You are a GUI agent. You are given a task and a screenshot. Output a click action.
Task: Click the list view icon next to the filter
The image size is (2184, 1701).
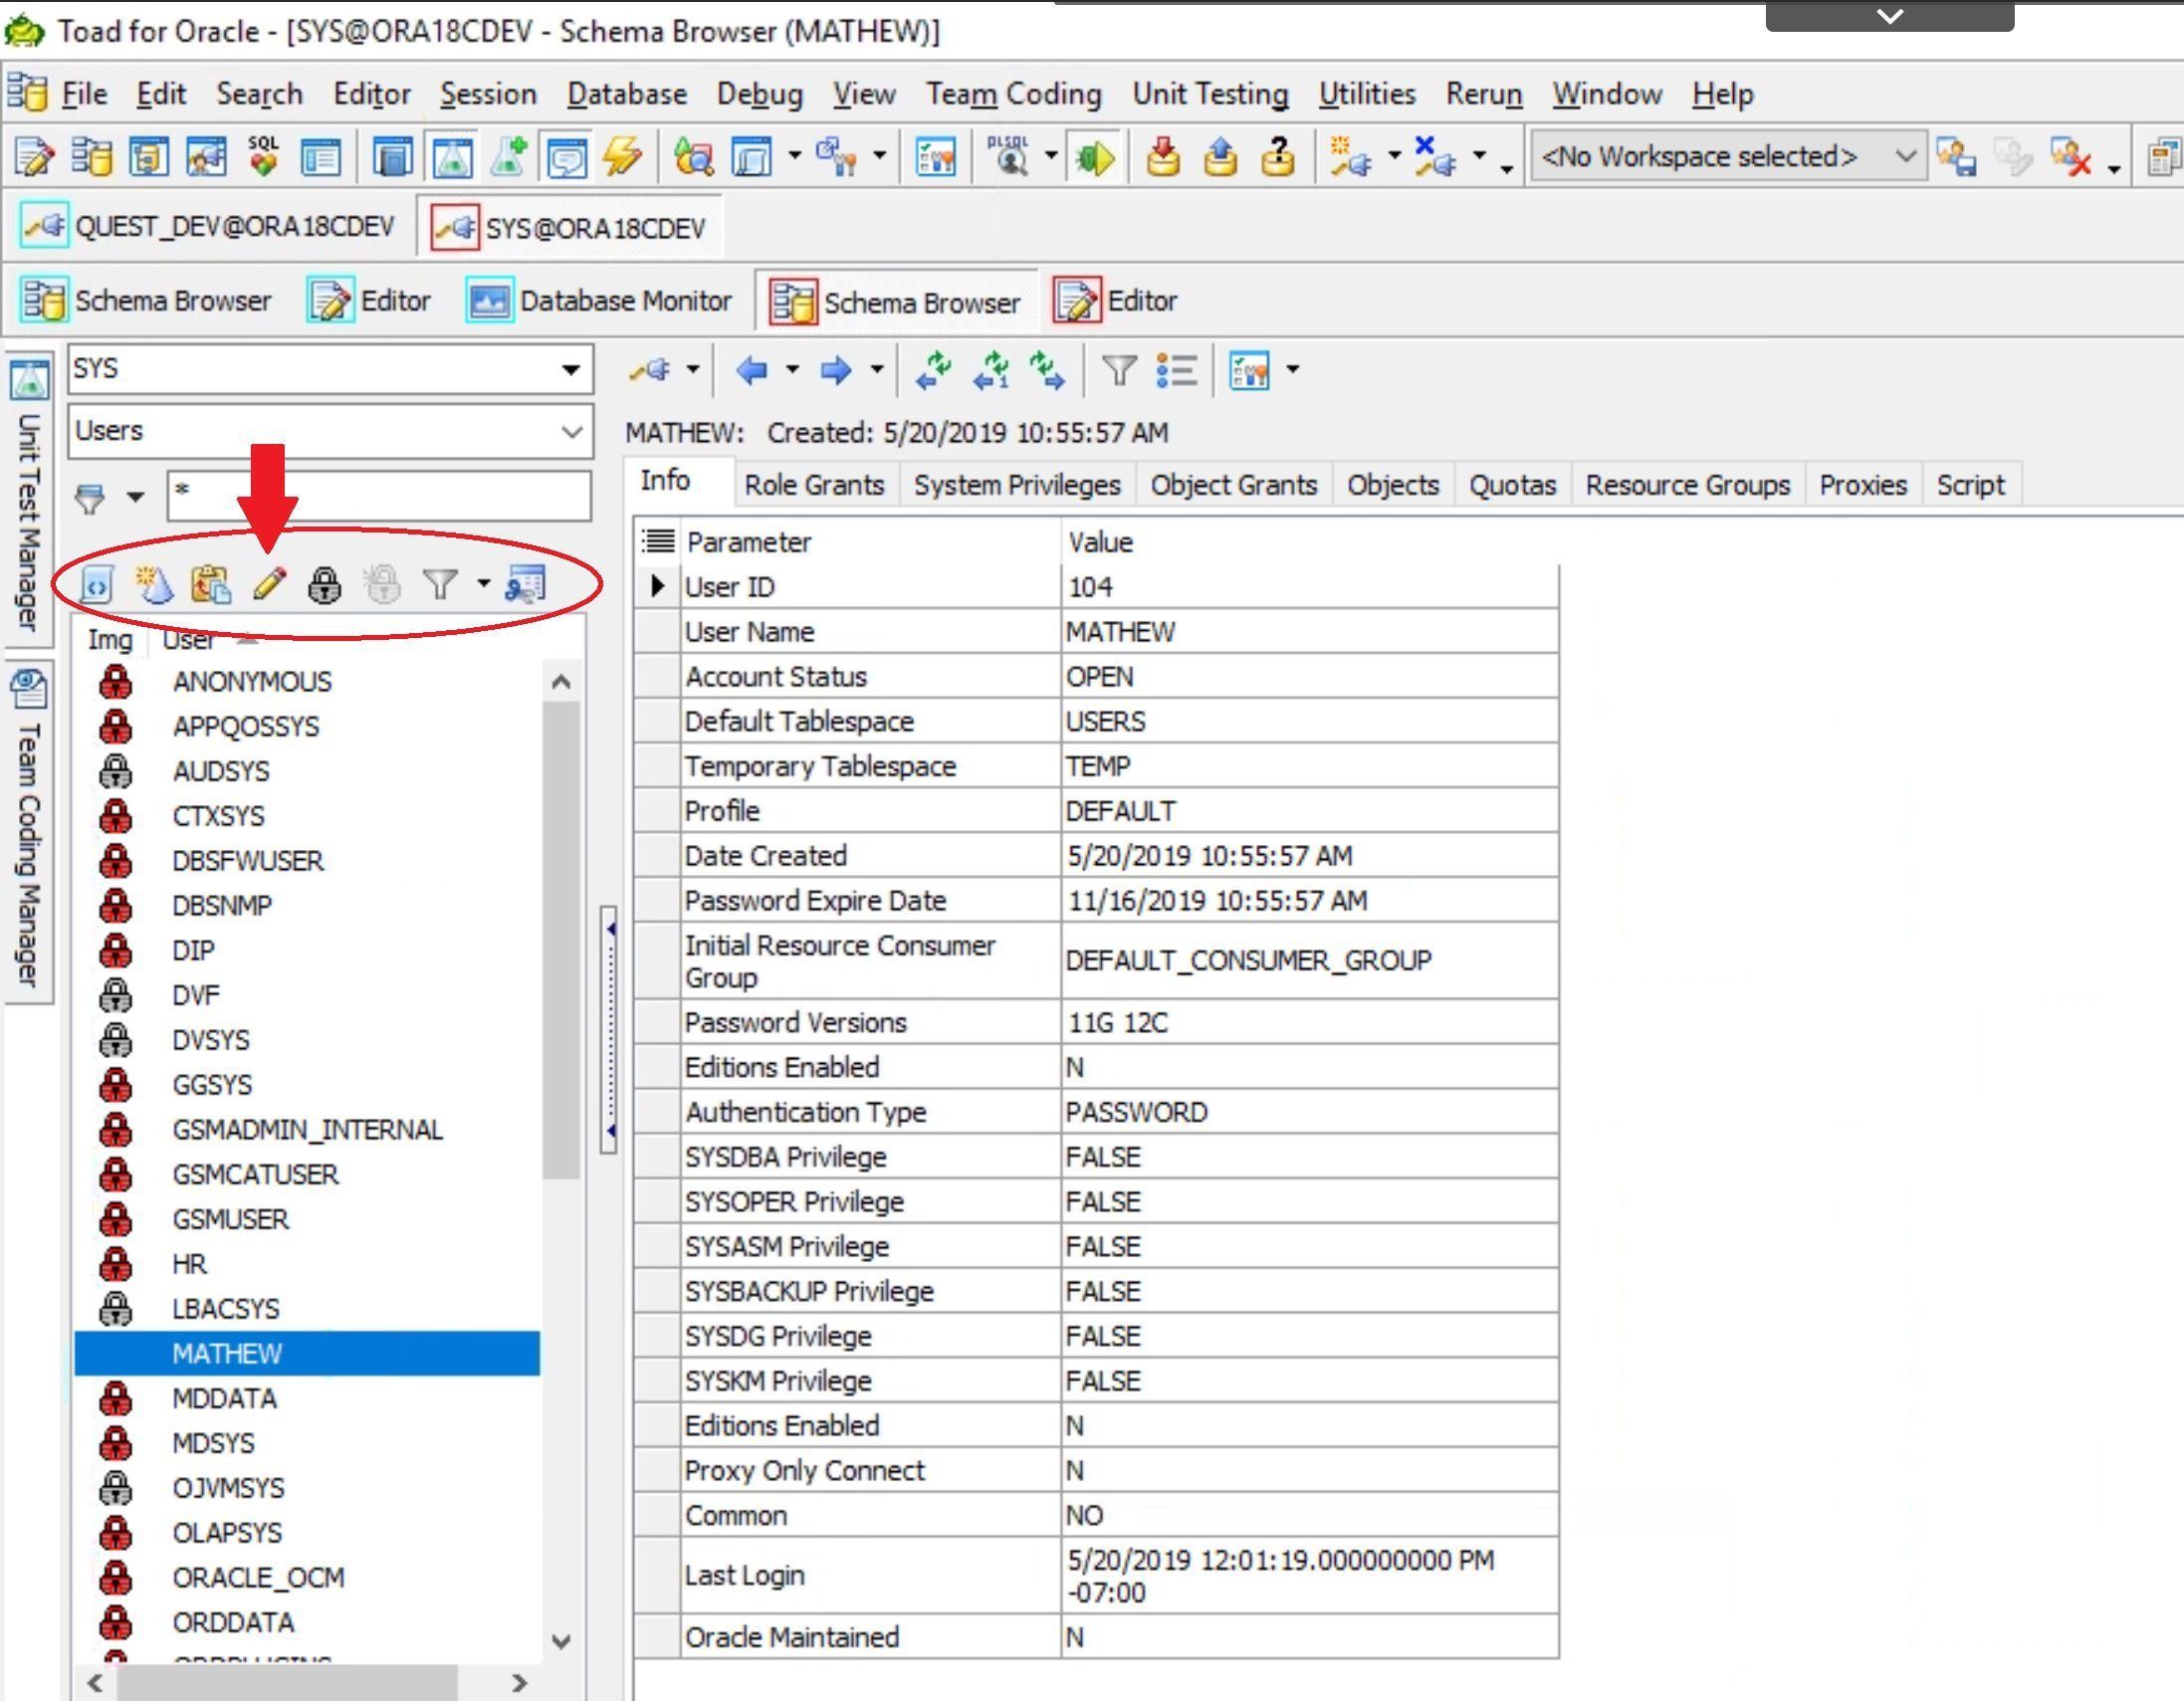[x=1177, y=371]
